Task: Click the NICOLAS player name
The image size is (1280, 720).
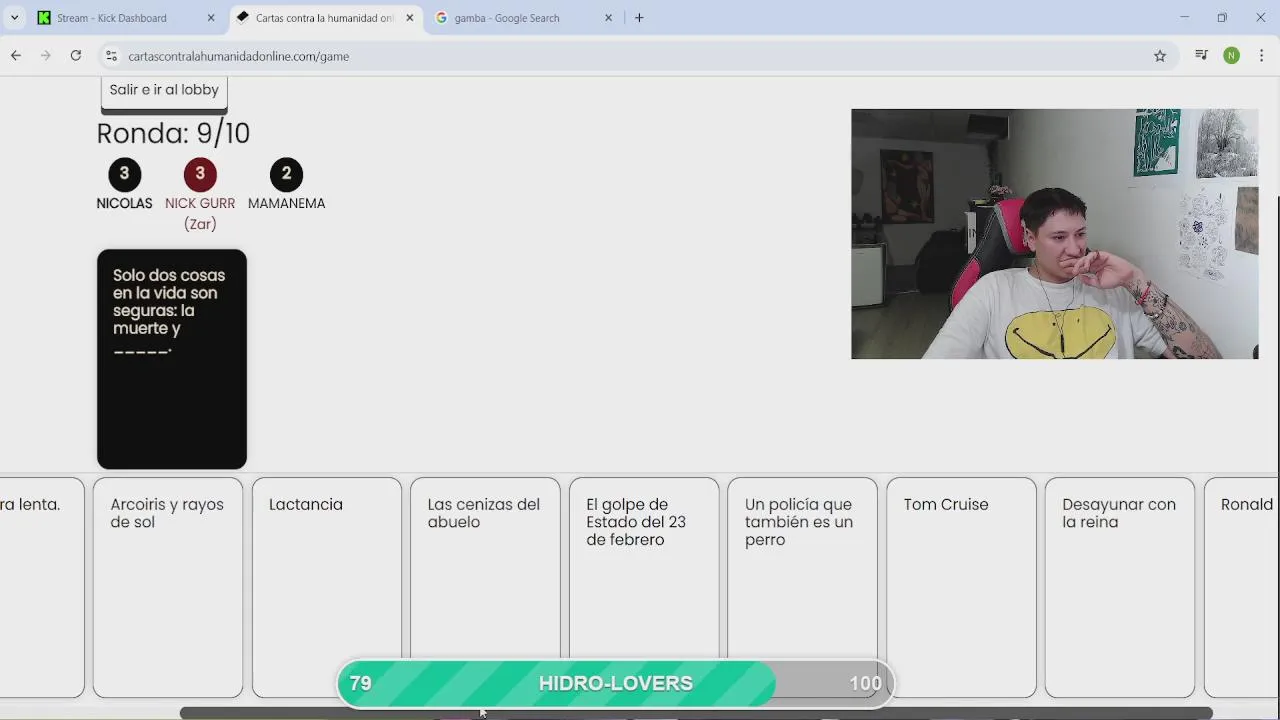Action: [124, 203]
